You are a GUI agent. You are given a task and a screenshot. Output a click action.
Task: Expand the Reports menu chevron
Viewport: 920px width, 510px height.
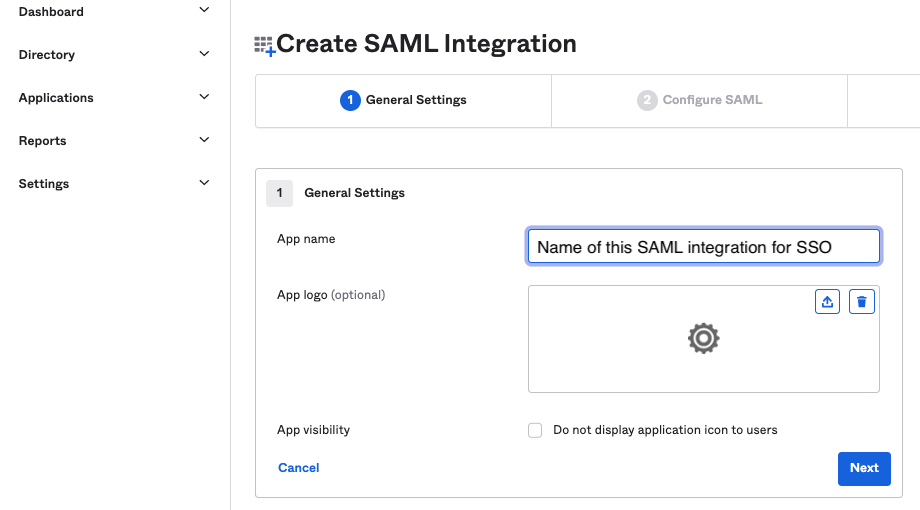click(x=204, y=140)
